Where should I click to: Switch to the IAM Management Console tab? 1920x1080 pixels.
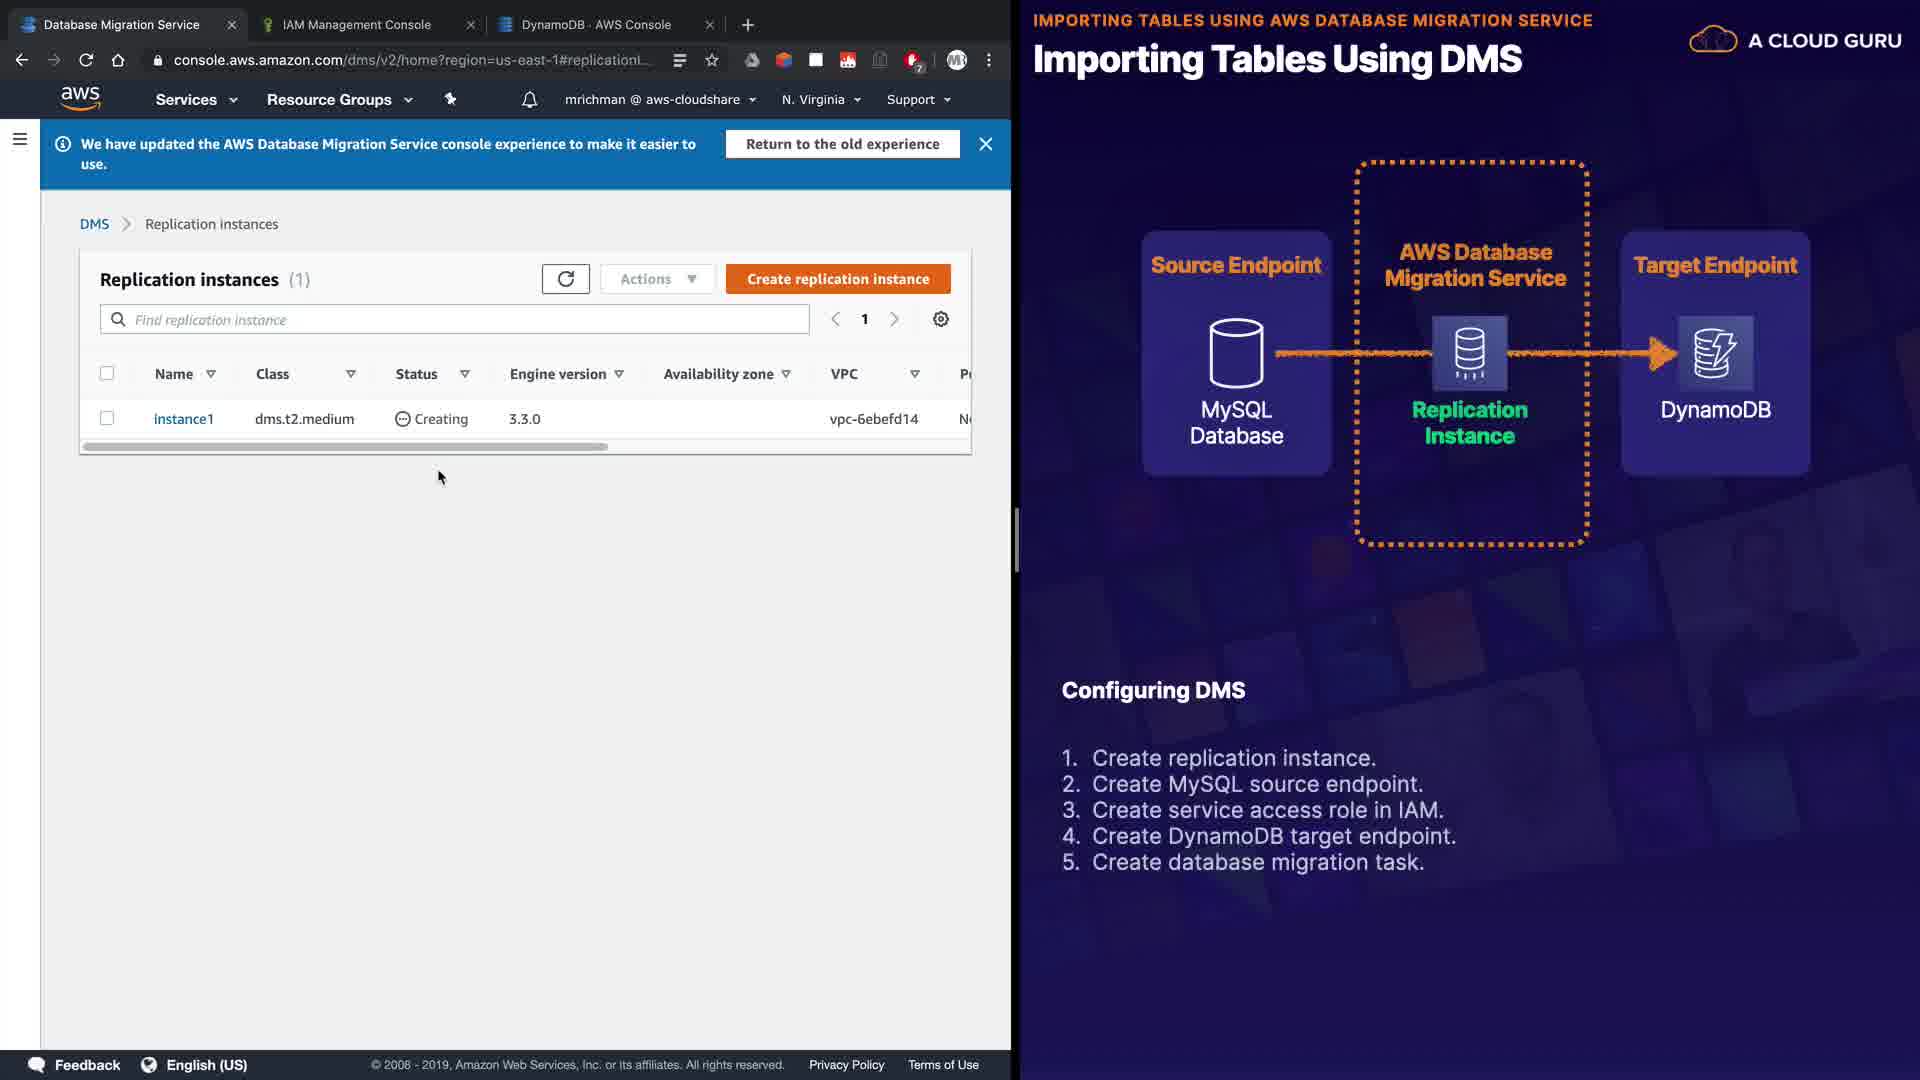[357, 24]
